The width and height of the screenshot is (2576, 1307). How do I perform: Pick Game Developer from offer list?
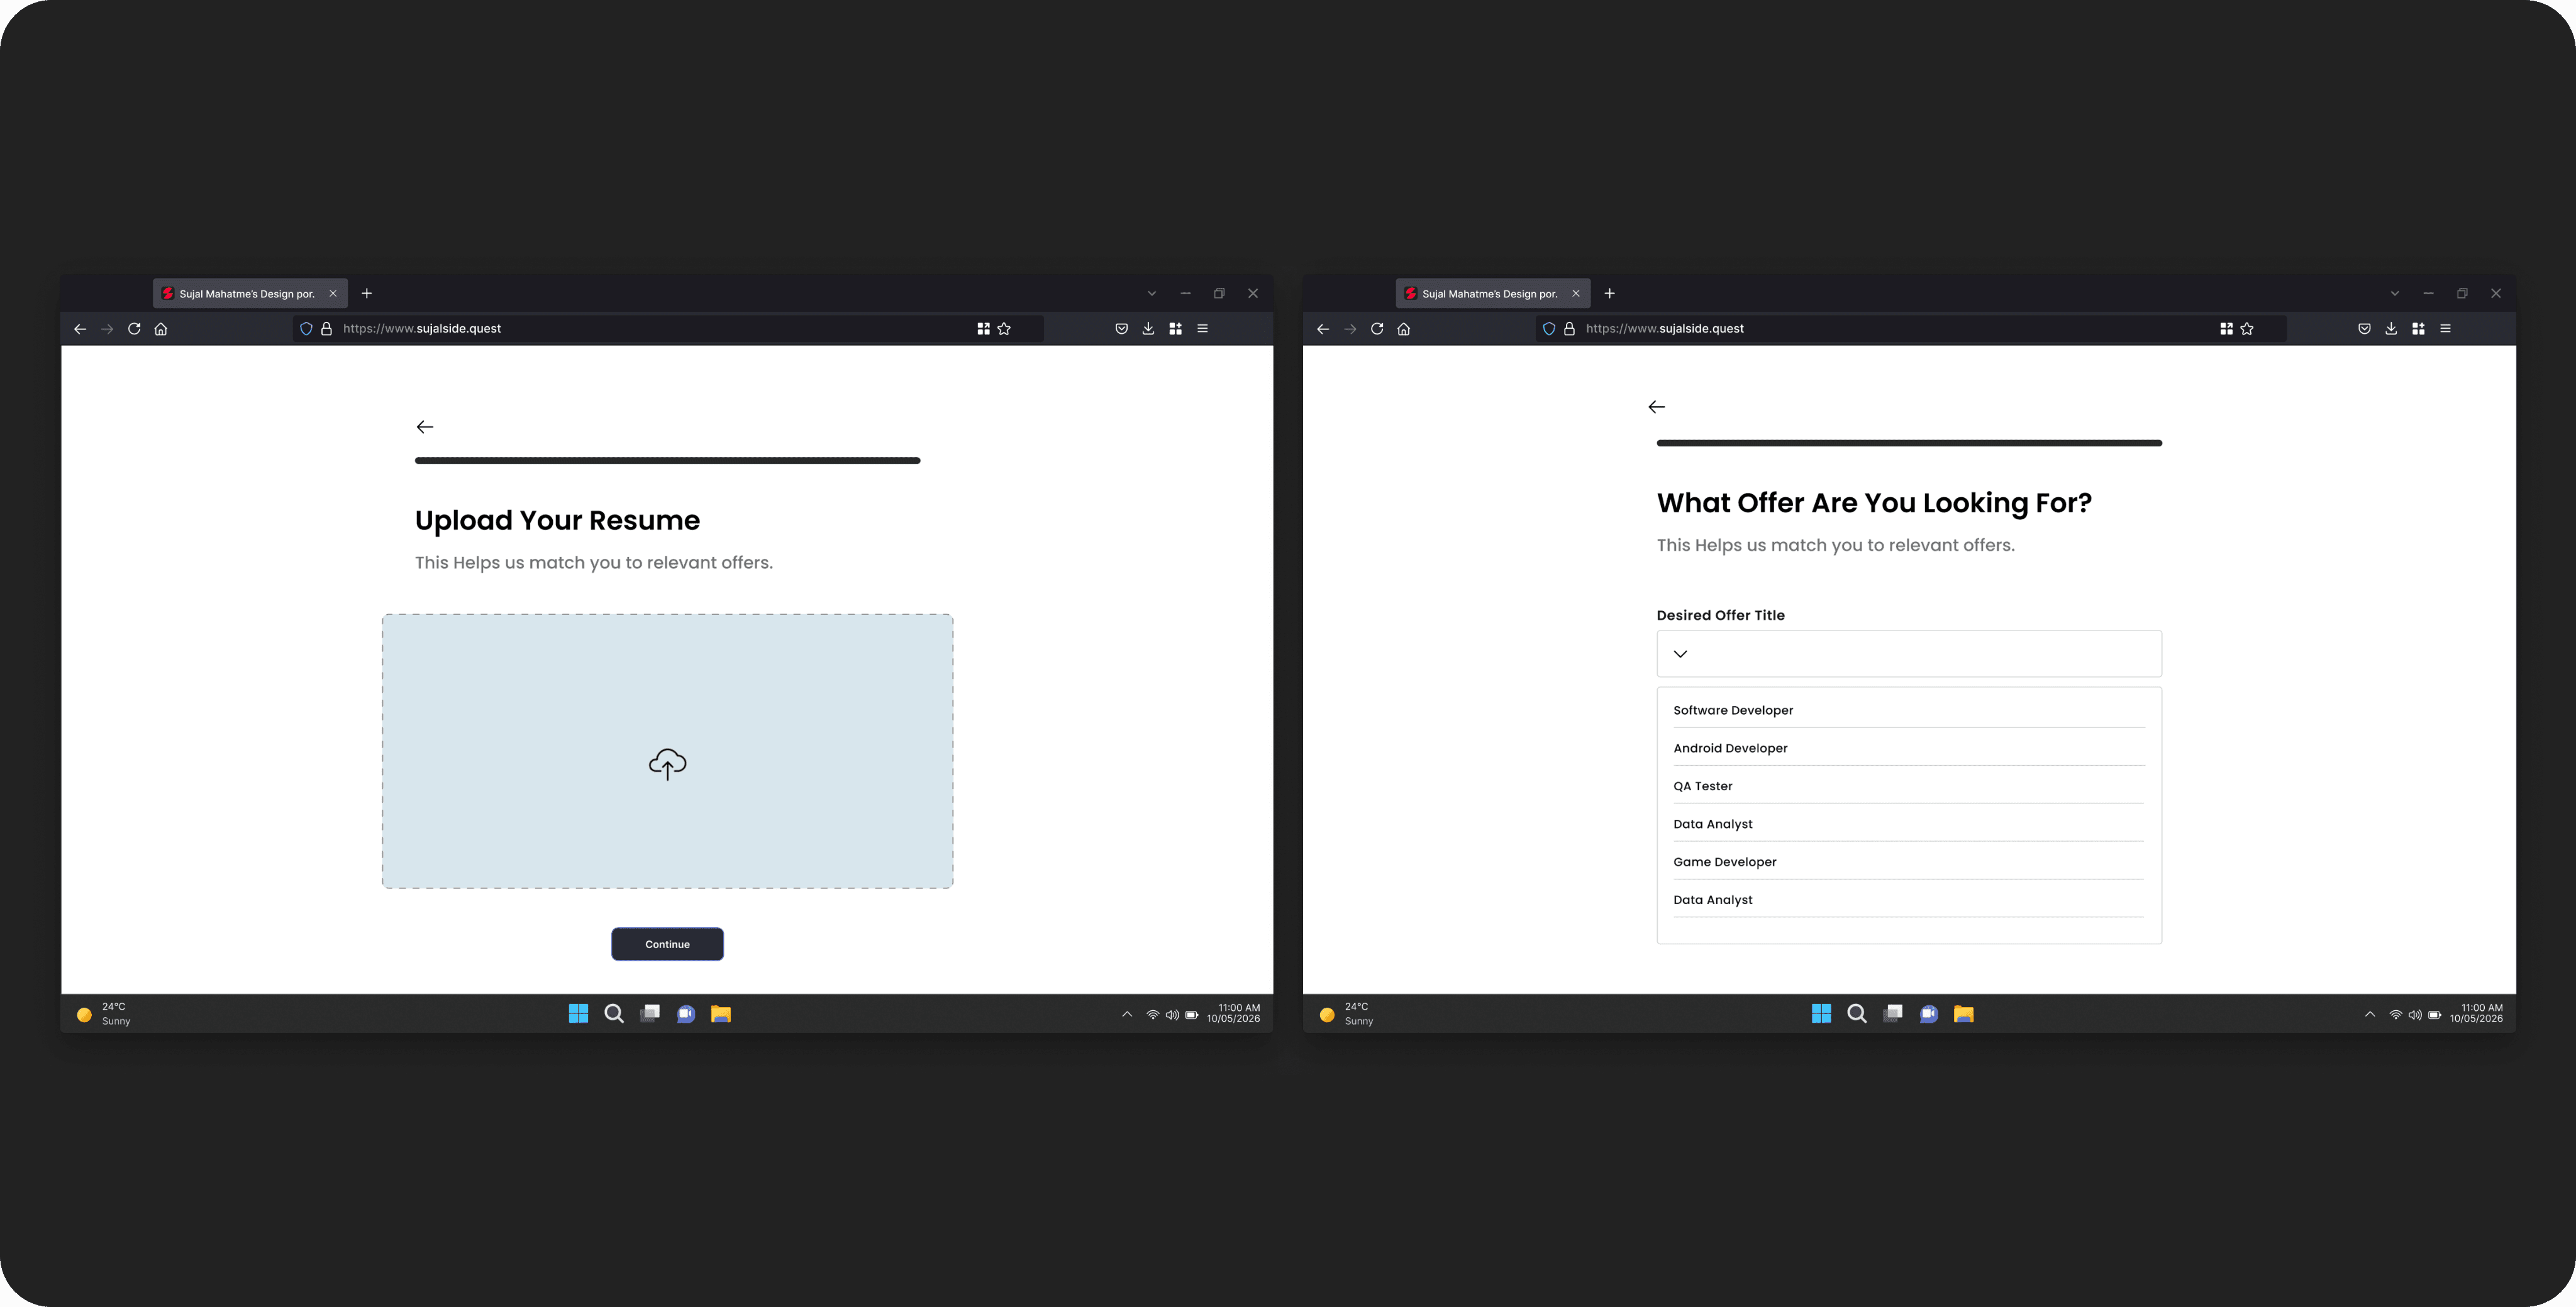pyautogui.click(x=1724, y=862)
